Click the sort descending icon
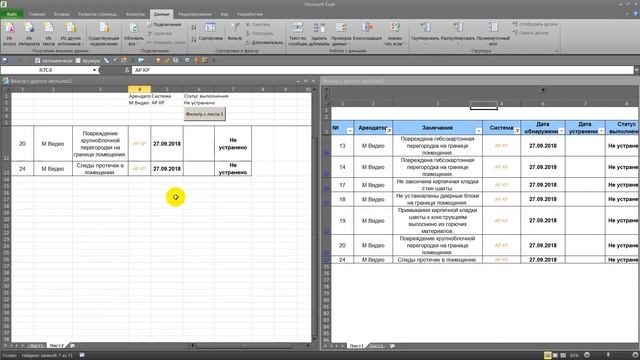Screen dimensions: 640x360 pos(194,39)
